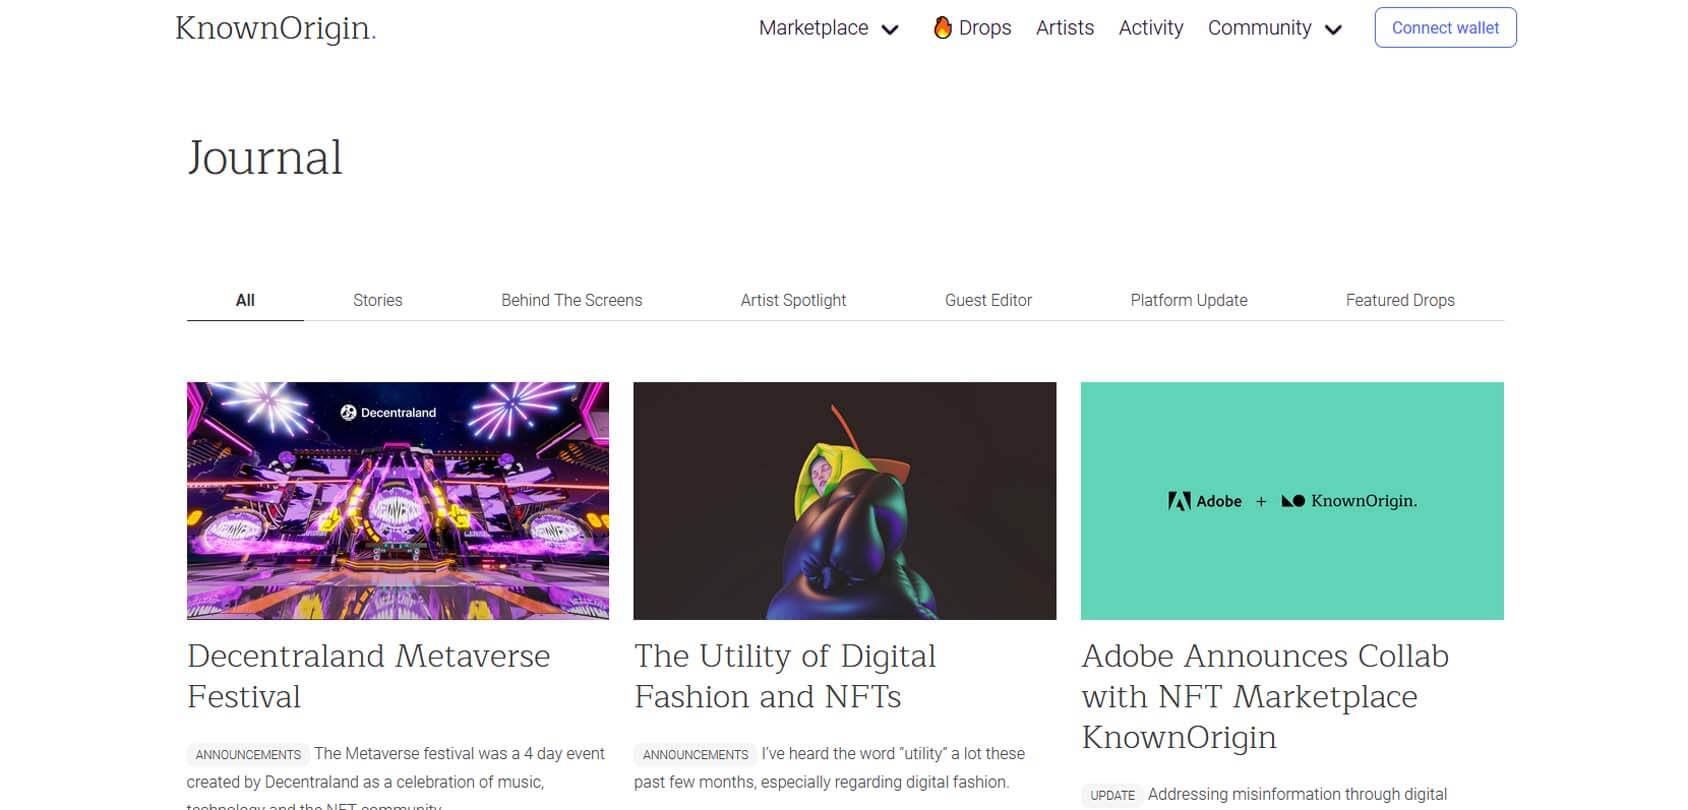Open Adobe Announces Collab article title

(1265, 696)
